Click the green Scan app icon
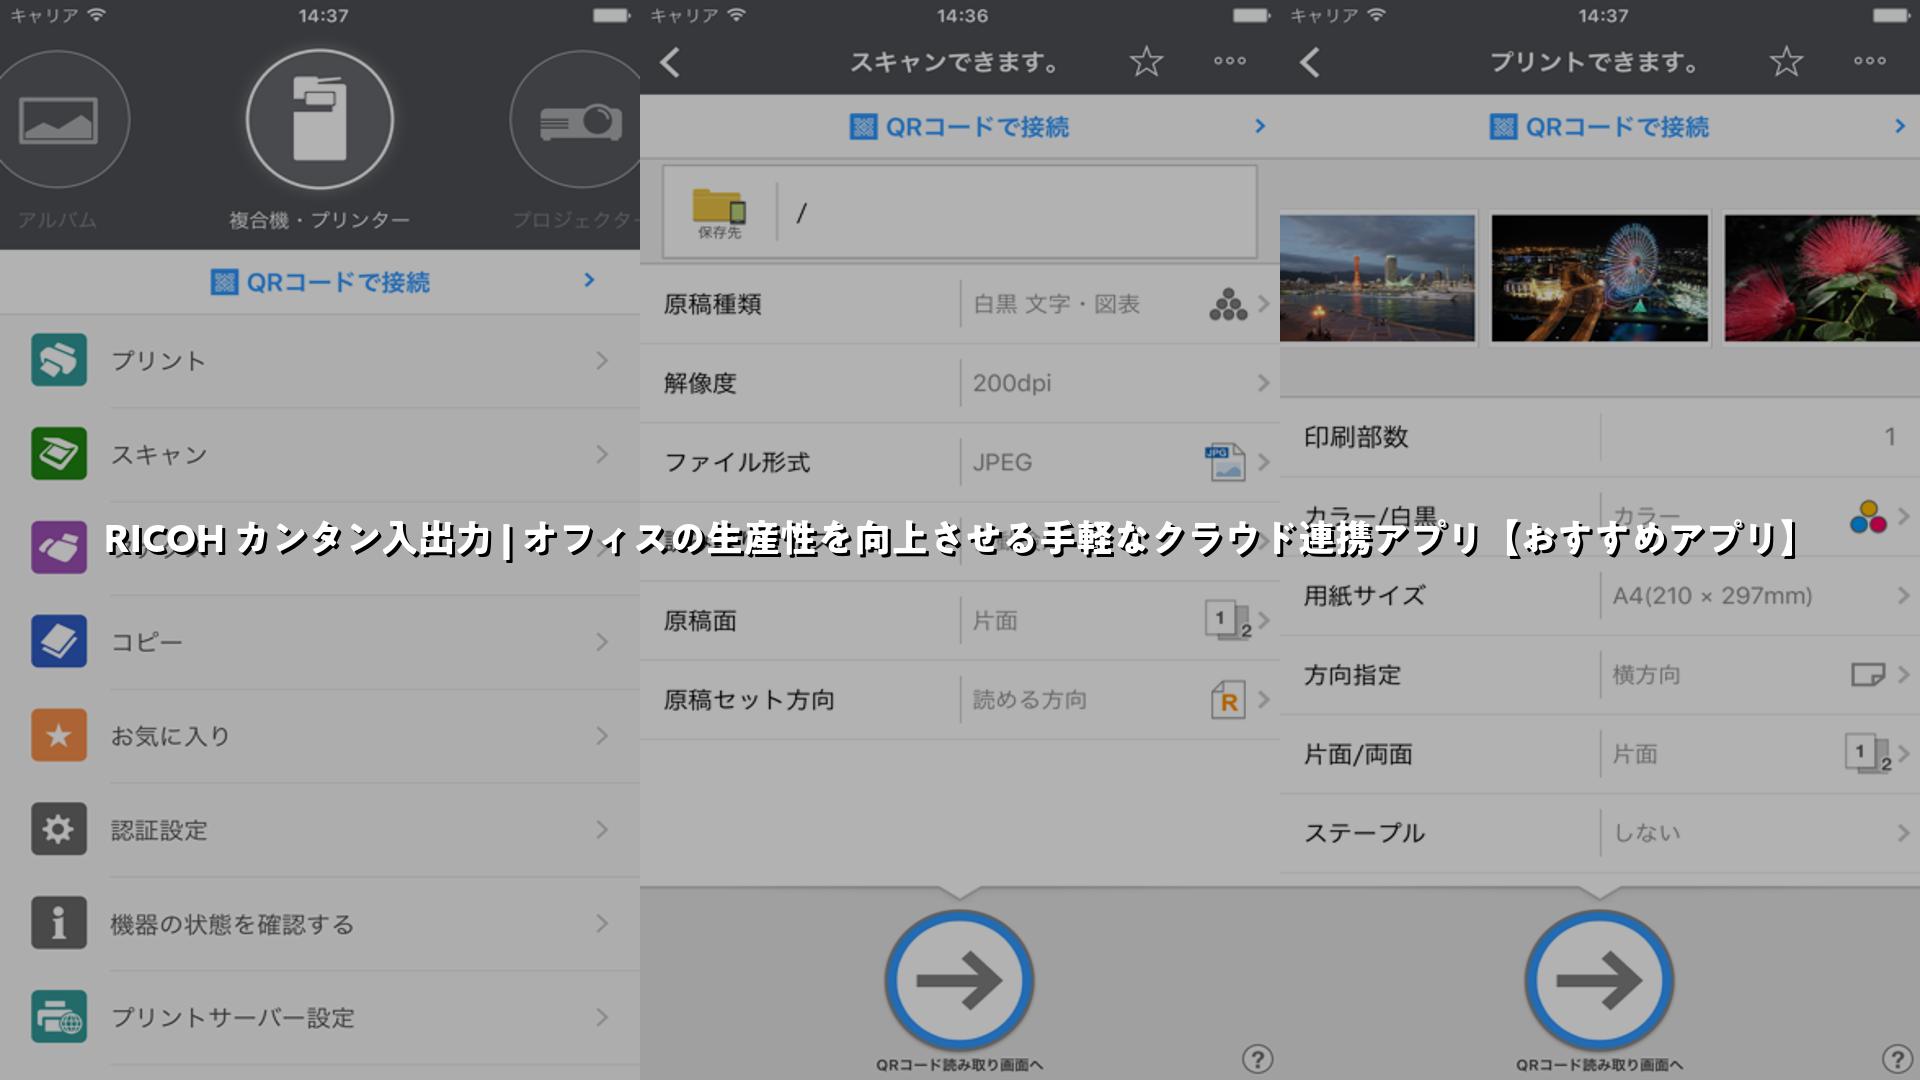This screenshot has width=1920, height=1080. point(58,454)
